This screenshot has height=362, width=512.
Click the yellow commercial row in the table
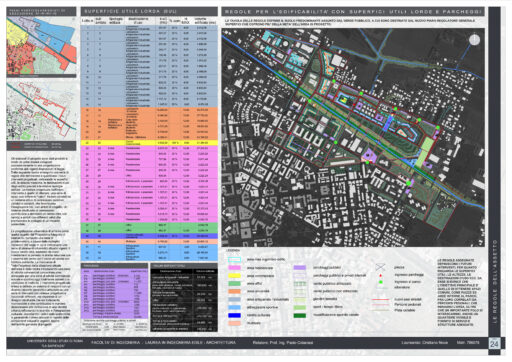click(x=149, y=143)
